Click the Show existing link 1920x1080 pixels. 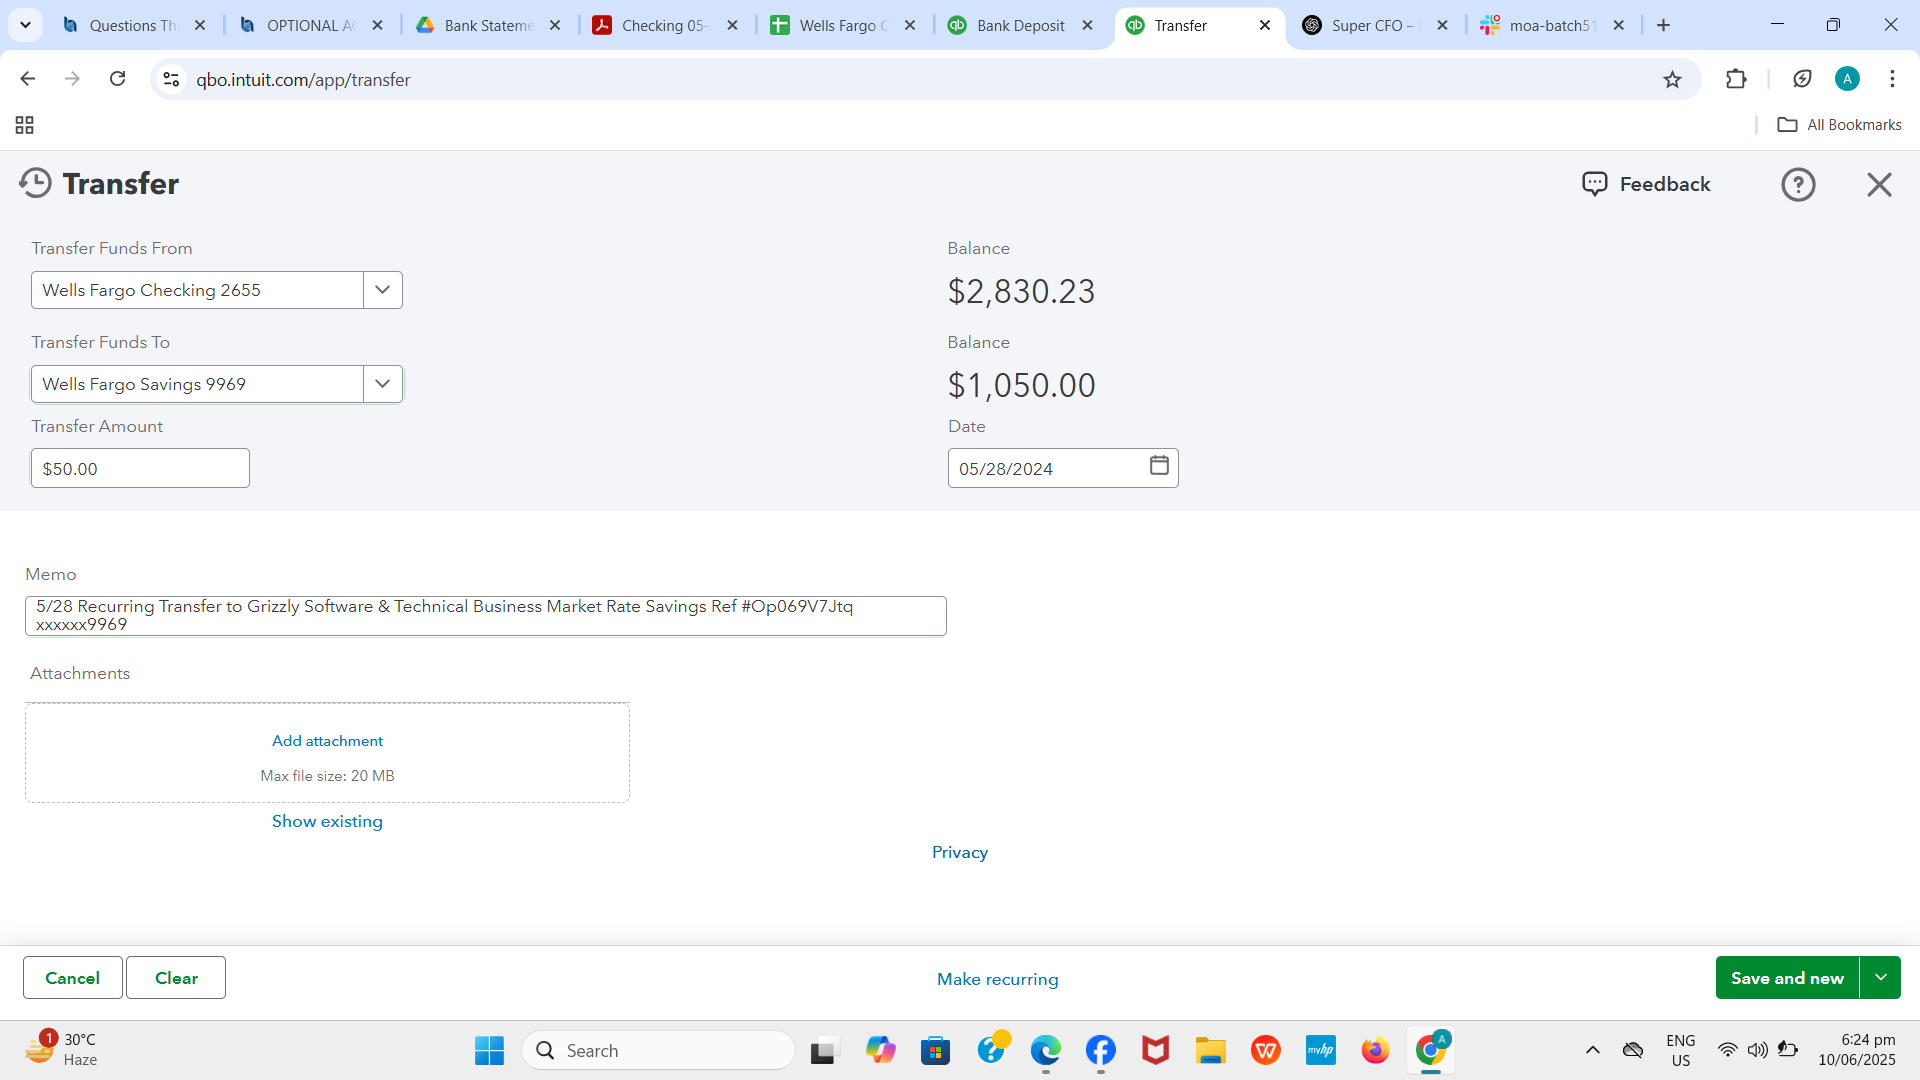tap(327, 821)
